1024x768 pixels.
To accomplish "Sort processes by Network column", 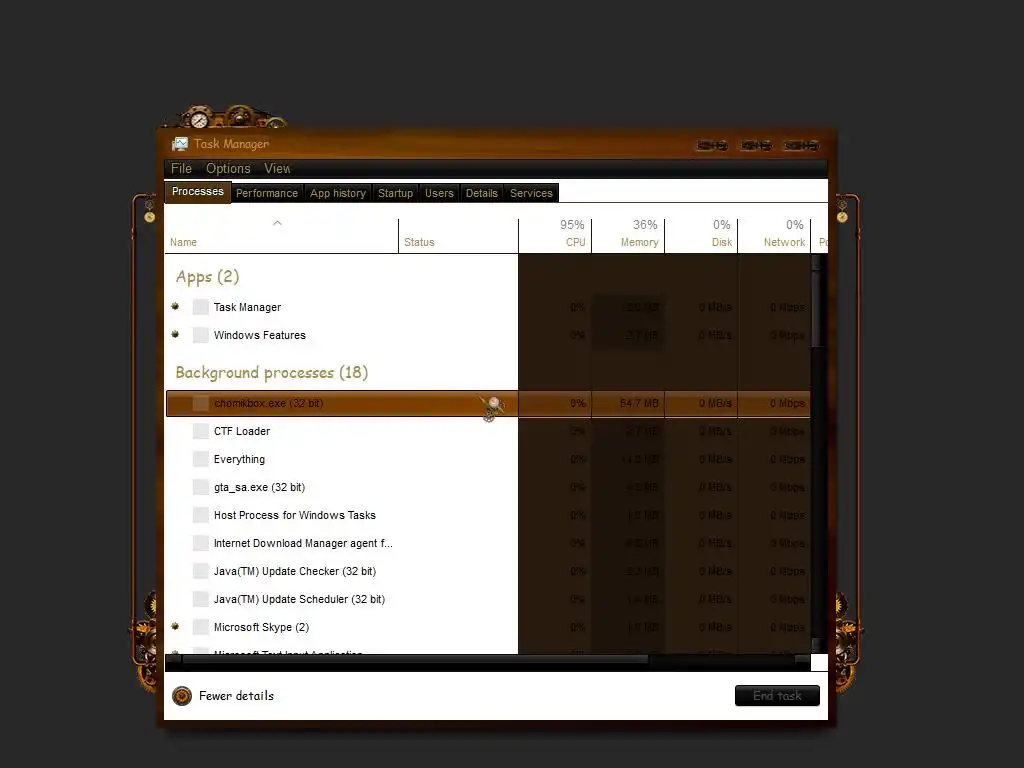I will coord(775,236).
